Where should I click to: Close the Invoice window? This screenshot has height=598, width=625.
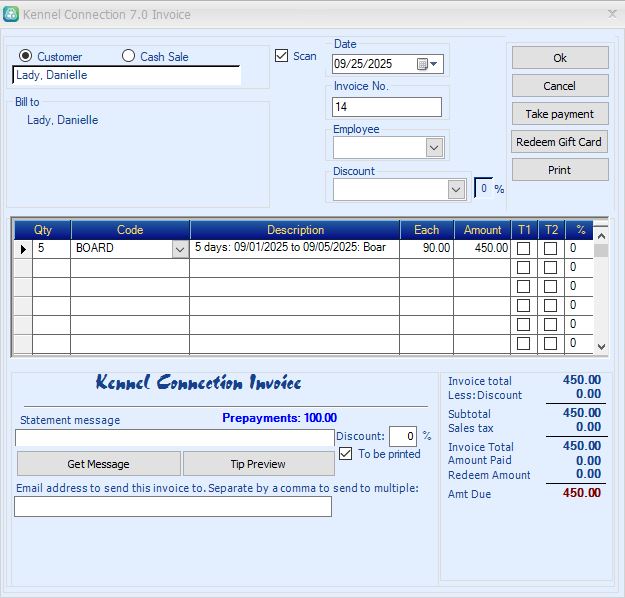(612, 14)
